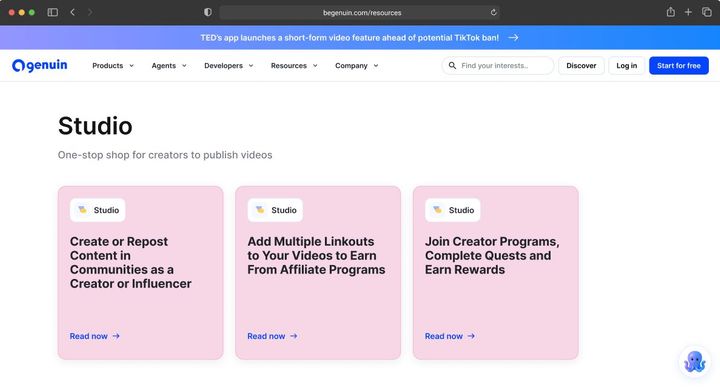
Task: Open Create or Repost Content in Communities title
Action: tap(130, 263)
